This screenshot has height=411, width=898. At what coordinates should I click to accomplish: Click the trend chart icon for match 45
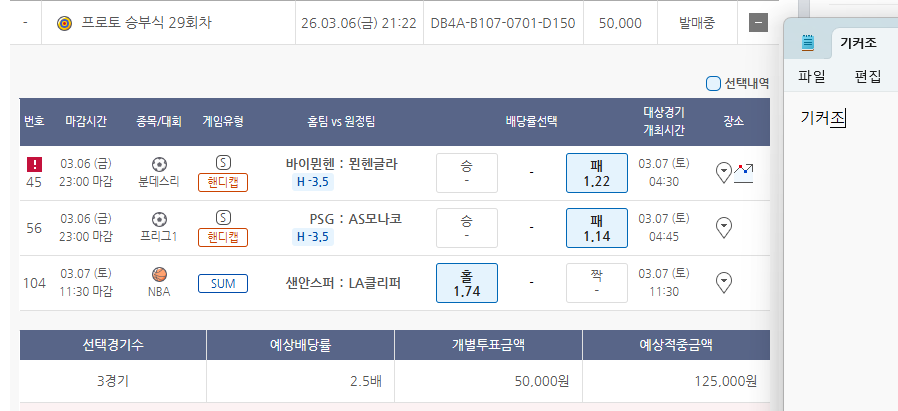pos(743,172)
